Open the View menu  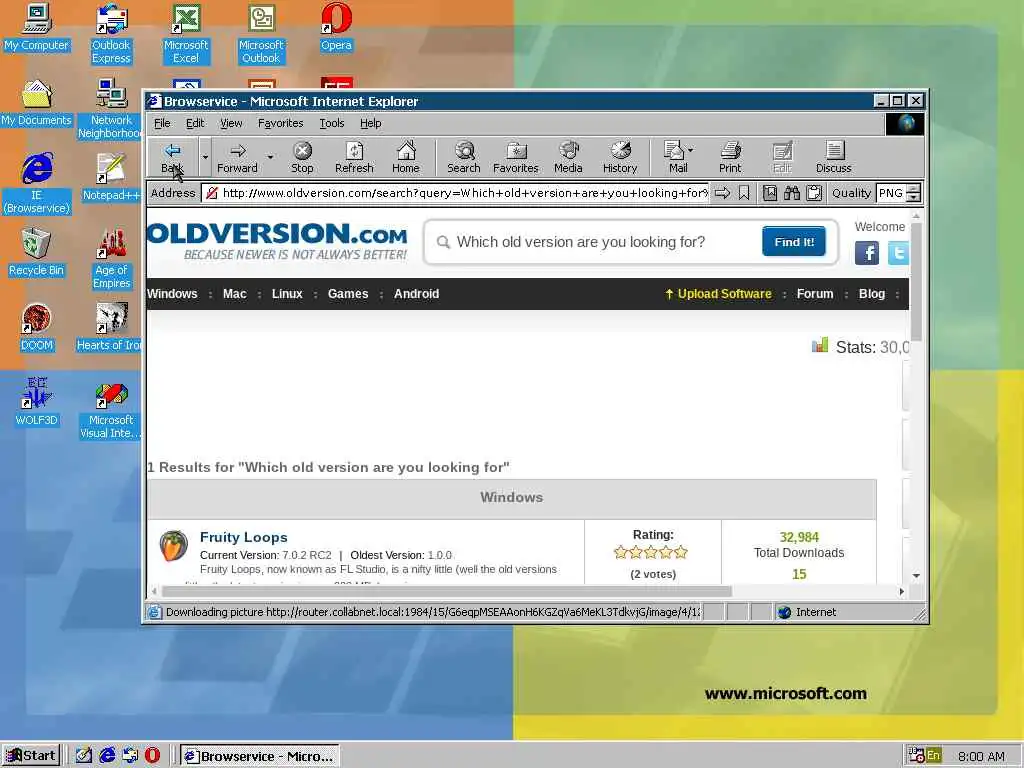coord(231,123)
